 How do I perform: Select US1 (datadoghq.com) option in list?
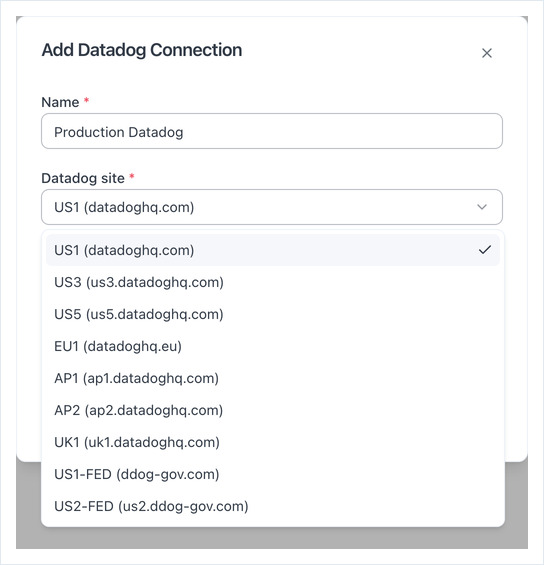[273, 250]
